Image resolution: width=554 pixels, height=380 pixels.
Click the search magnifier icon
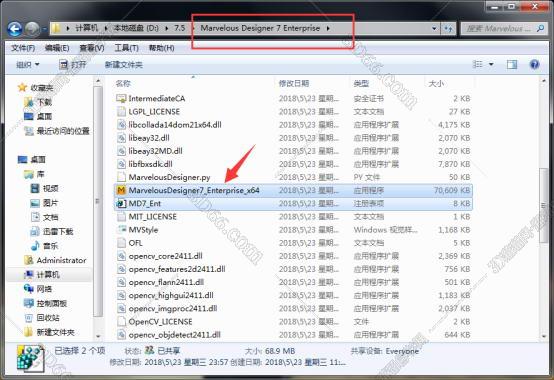tap(540, 28)
